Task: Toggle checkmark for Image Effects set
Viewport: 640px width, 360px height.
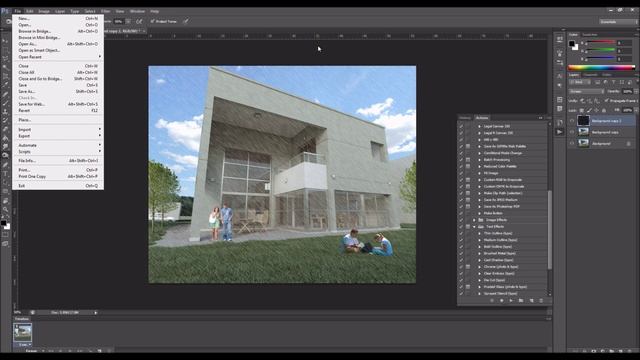Action: [461, 220]
